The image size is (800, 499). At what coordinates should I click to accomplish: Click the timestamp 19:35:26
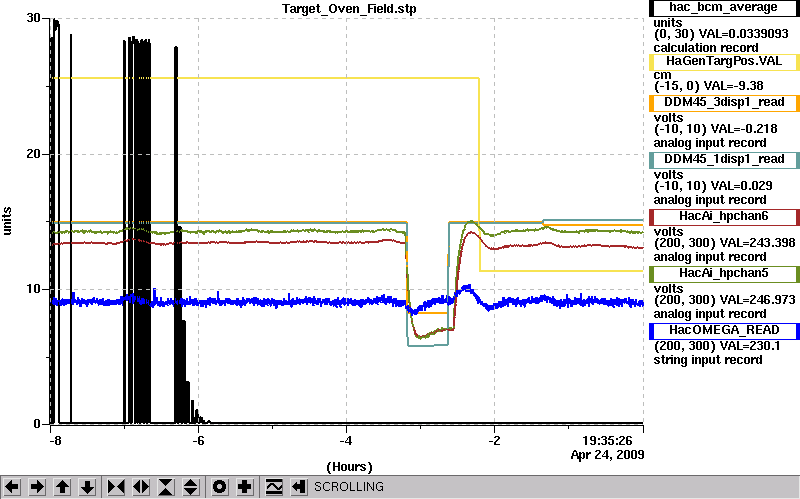607,440
